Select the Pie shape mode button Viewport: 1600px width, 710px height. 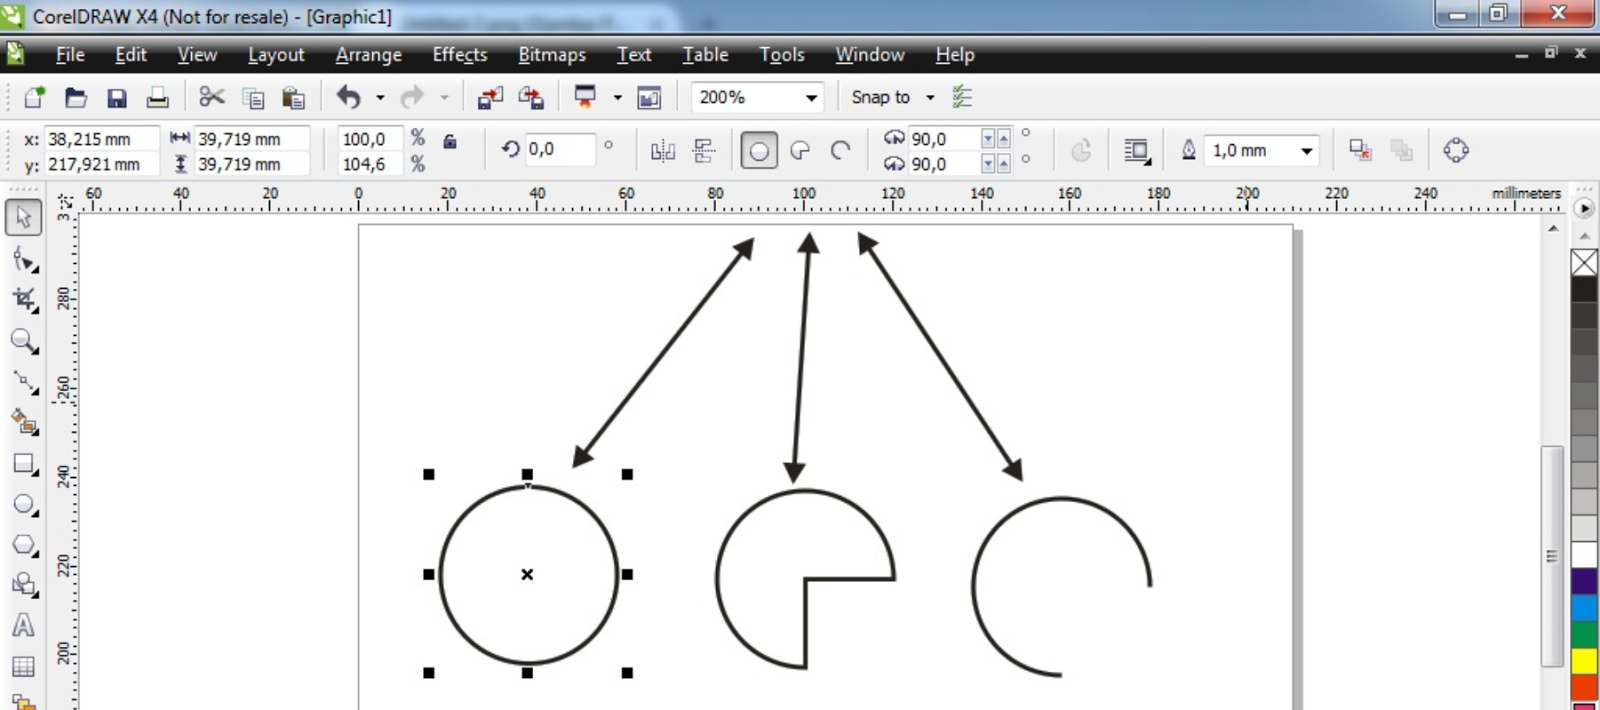800,151
